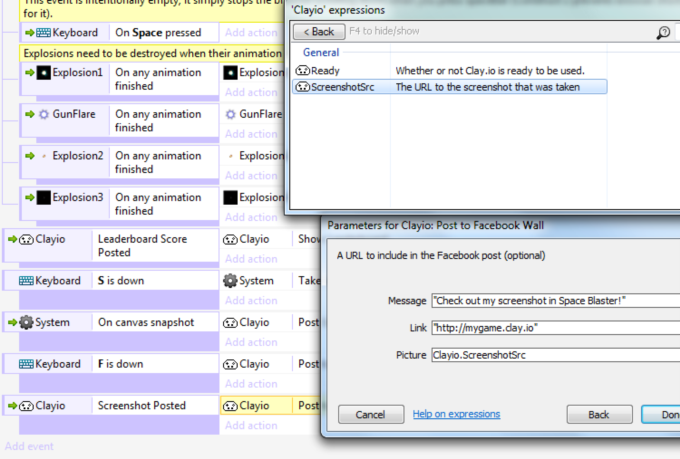Click green arrow beside On canvas snapshot System

click(12, 322)
